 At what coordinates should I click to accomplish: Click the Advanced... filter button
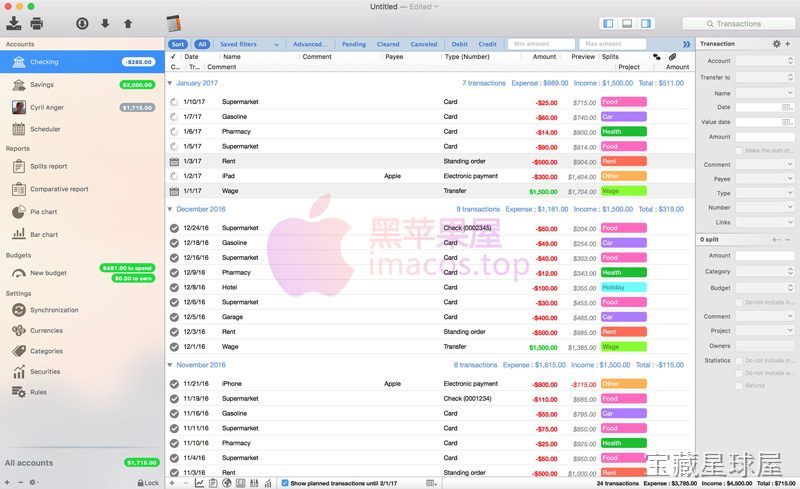310,44
